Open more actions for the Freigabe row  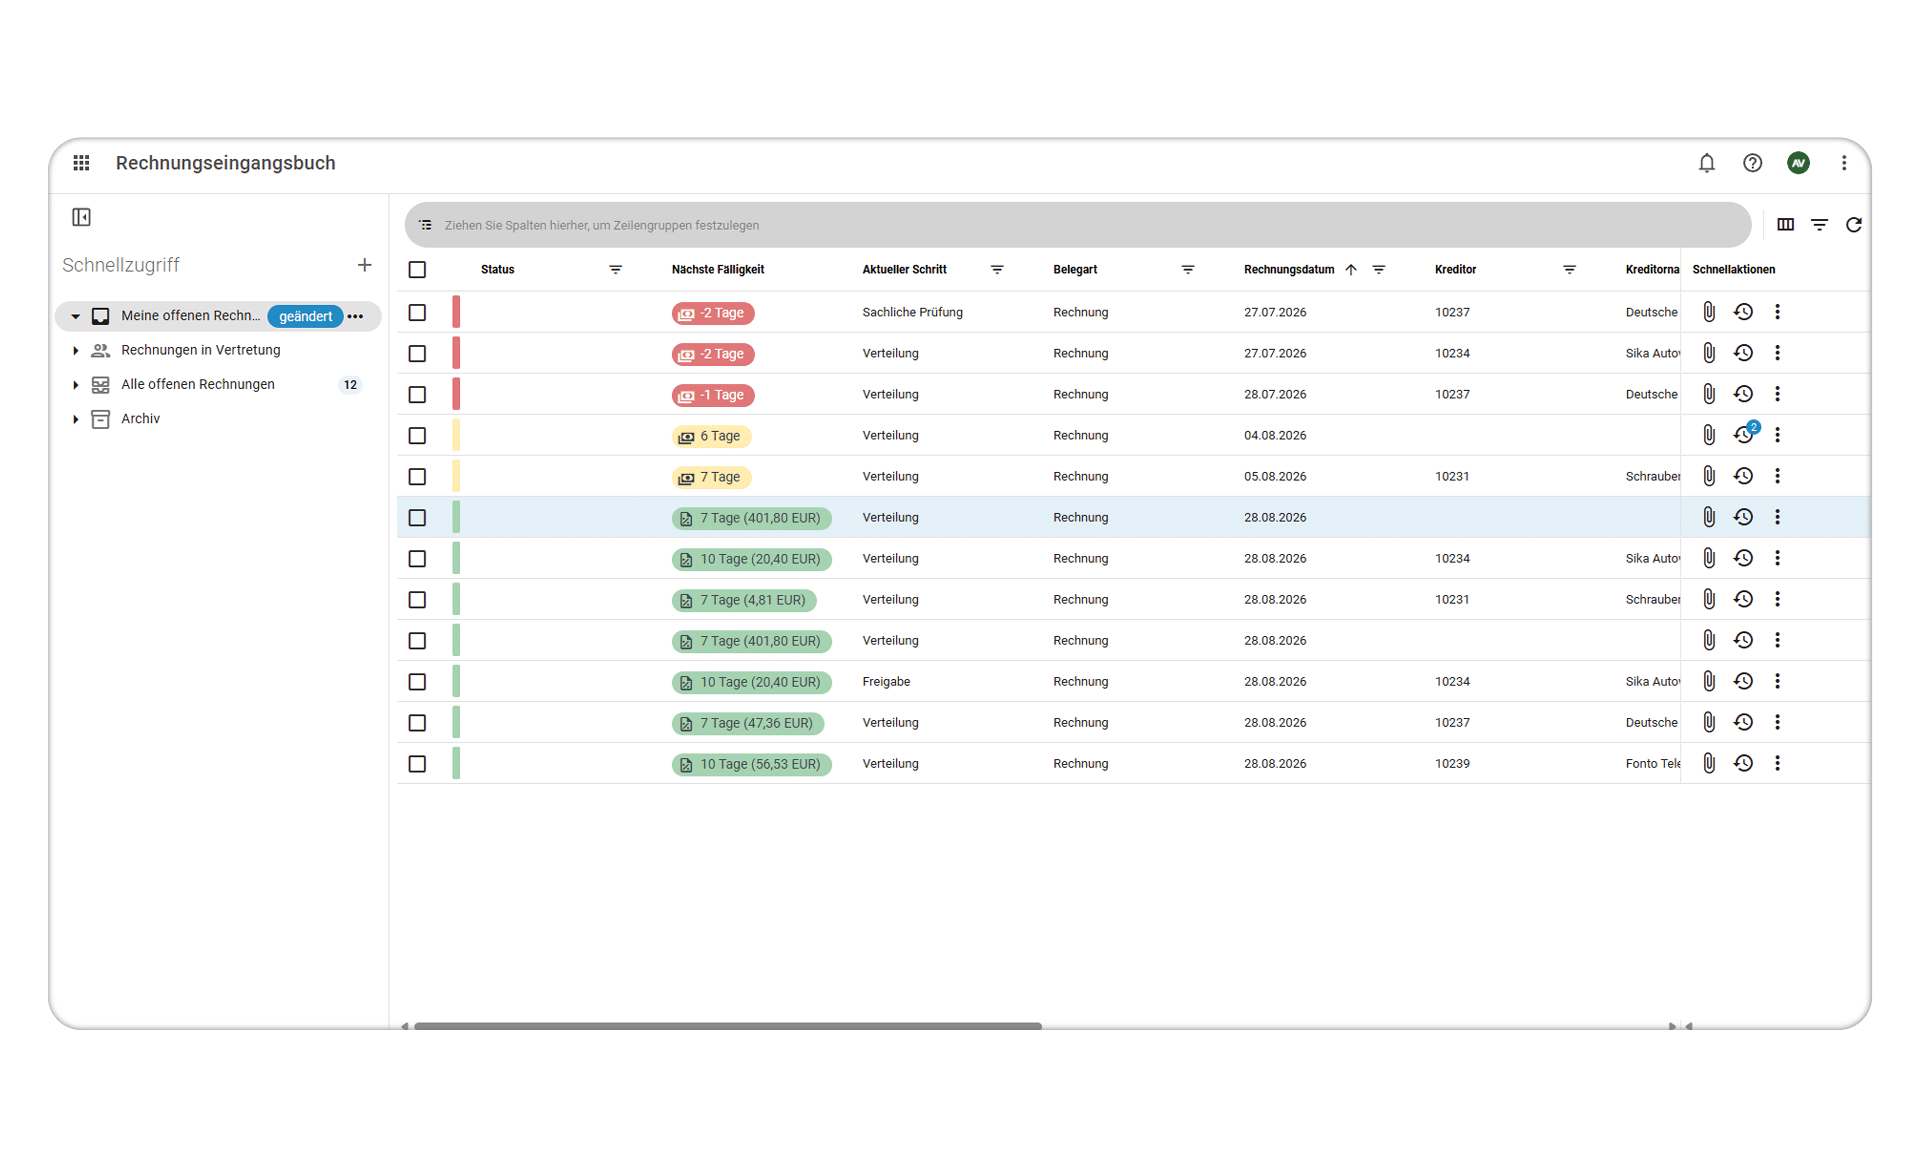click(x=1777, y=681)
